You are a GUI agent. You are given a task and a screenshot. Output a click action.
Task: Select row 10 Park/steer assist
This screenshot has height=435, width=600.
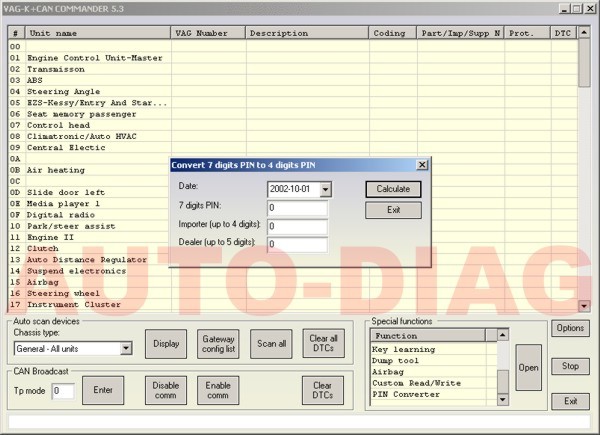pyautogui.click(x=89, y=226)
